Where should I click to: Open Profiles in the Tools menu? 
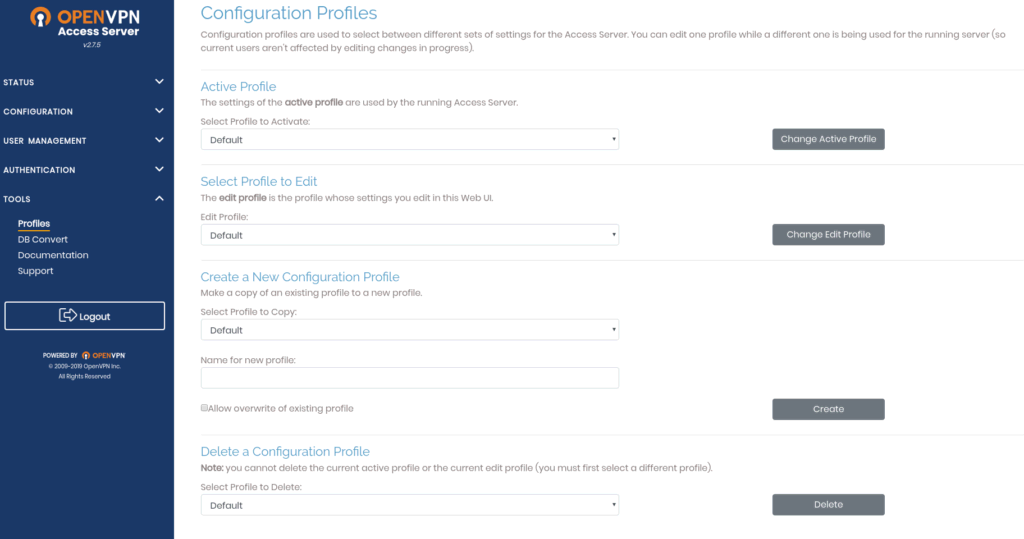[34, 223]
